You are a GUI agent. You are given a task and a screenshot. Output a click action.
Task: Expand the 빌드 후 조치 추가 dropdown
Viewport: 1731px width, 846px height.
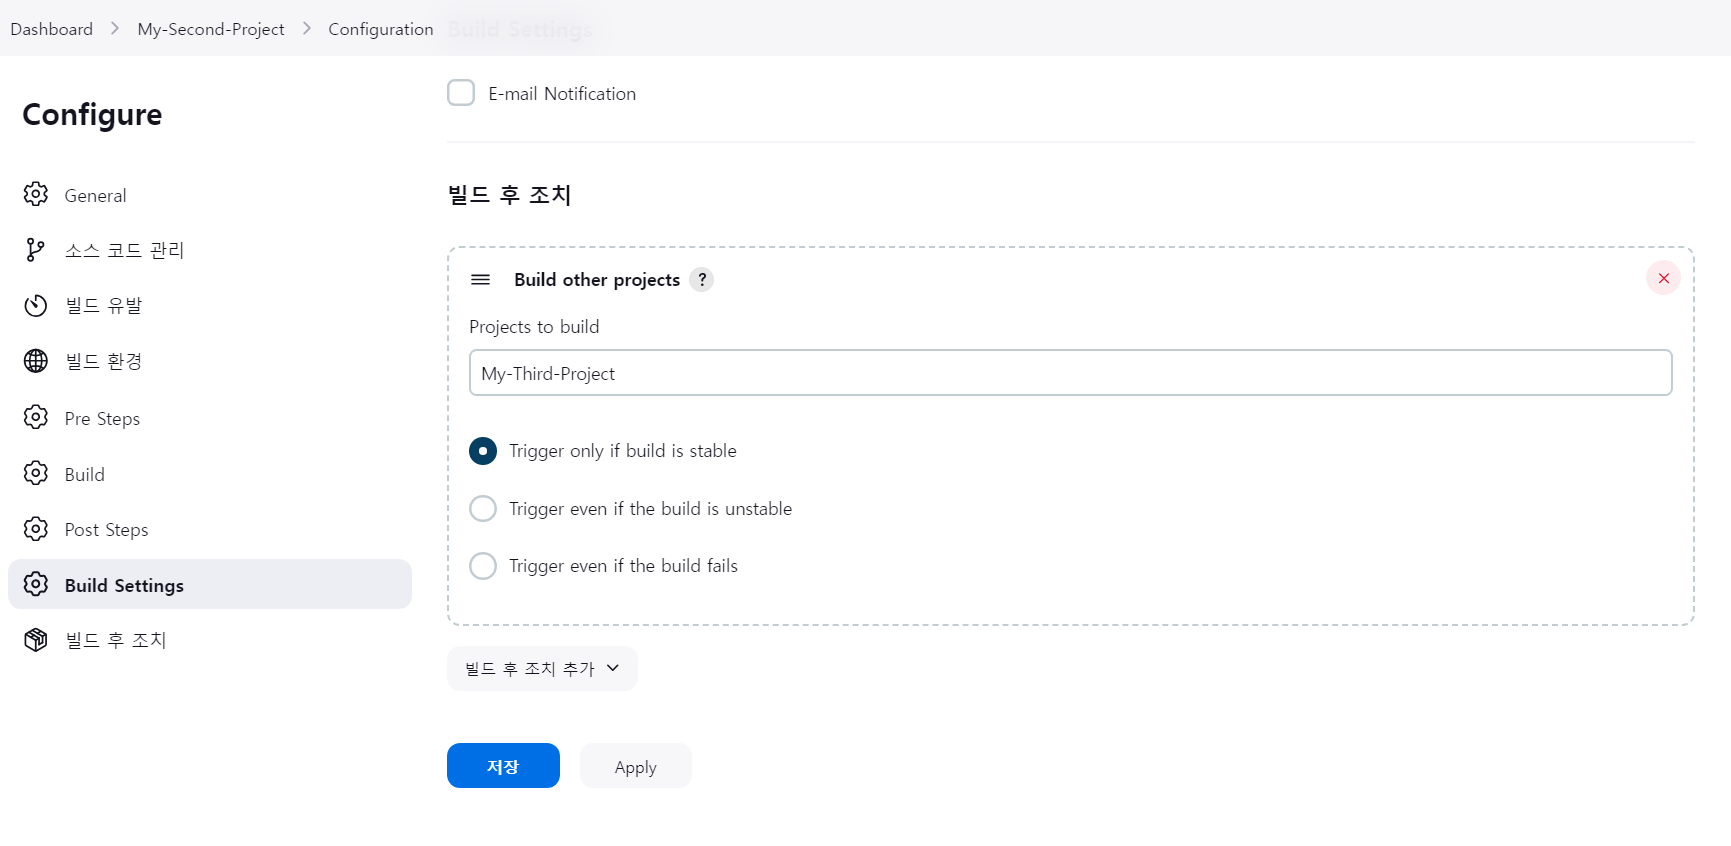click(542, 669)
